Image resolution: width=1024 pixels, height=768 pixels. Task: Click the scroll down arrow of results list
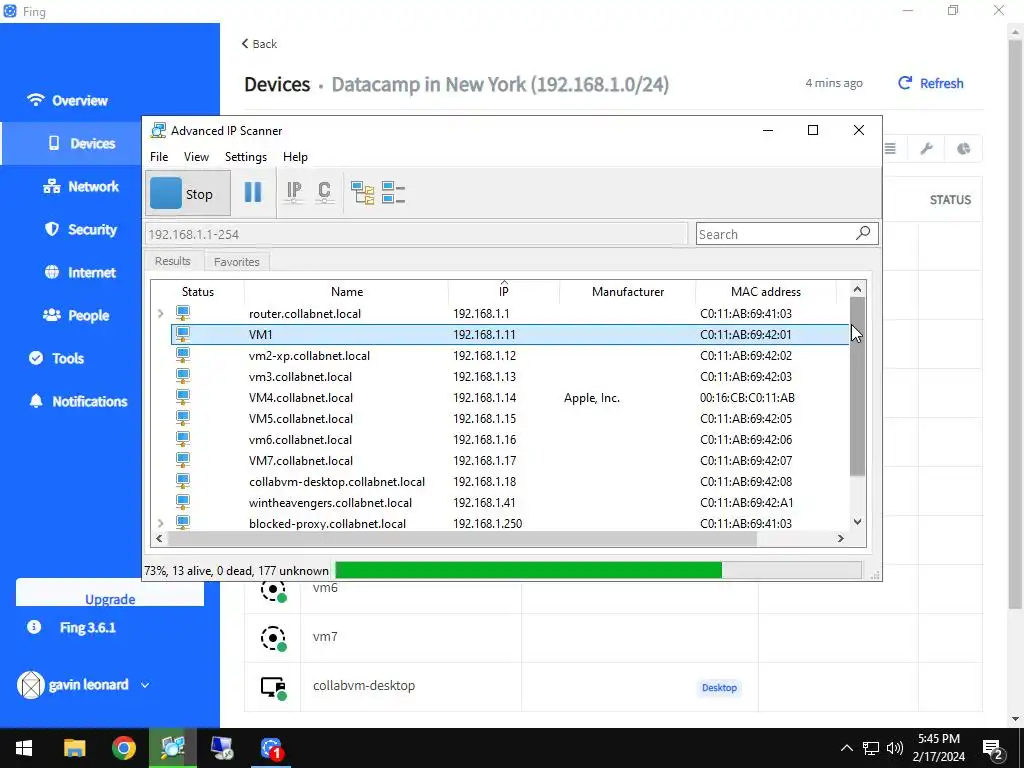pyautogui.click(x=857, y=522)
